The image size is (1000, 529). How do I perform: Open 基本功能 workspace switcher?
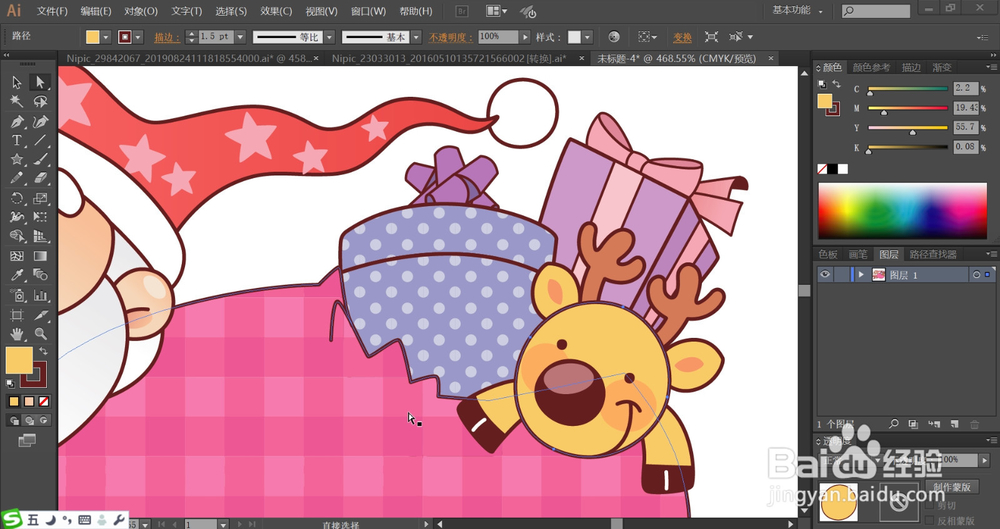[x=797, y=11]
